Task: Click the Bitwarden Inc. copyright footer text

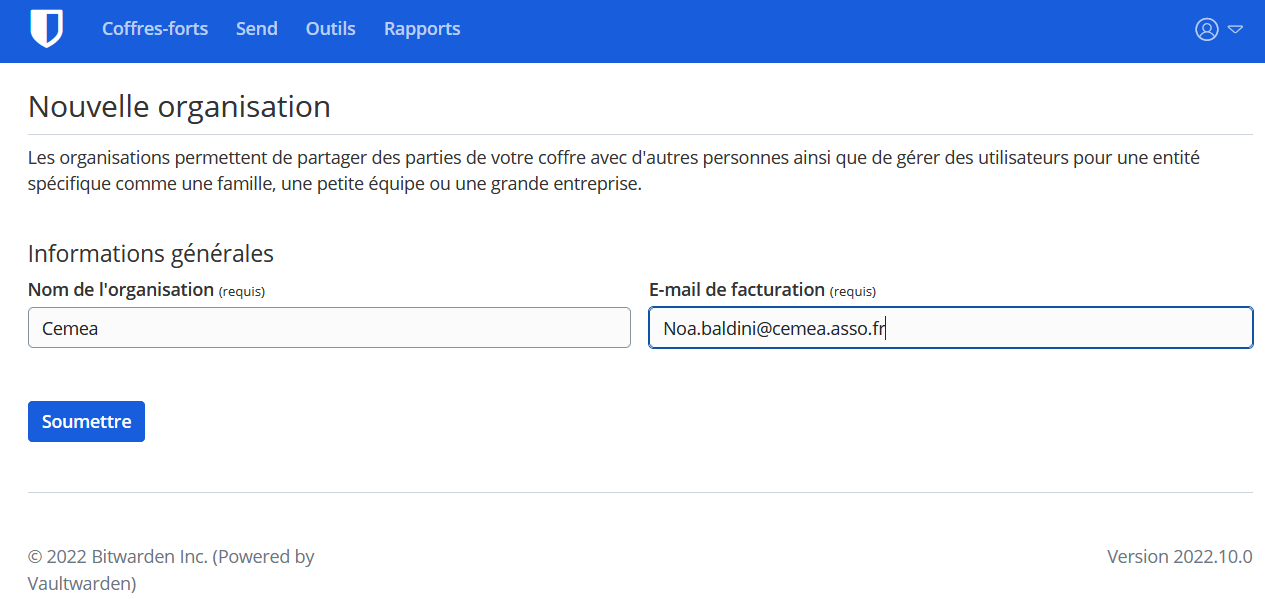Action: pos(117,557)
